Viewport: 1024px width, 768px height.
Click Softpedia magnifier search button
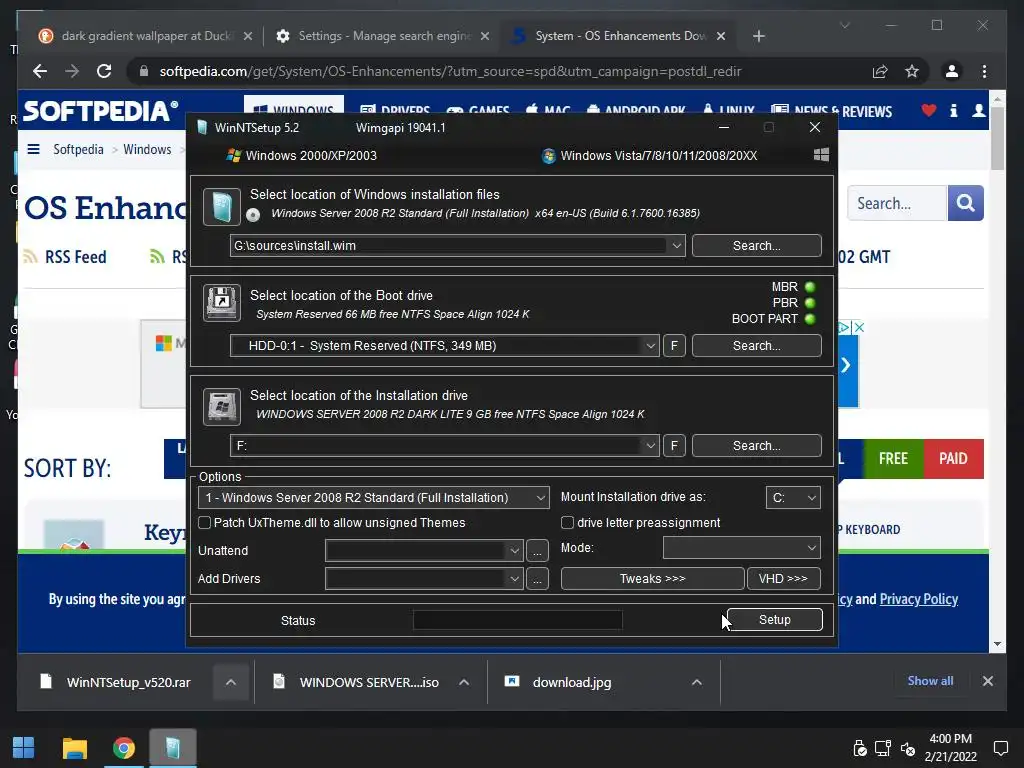pyautogui.click(x=965, y=203)
